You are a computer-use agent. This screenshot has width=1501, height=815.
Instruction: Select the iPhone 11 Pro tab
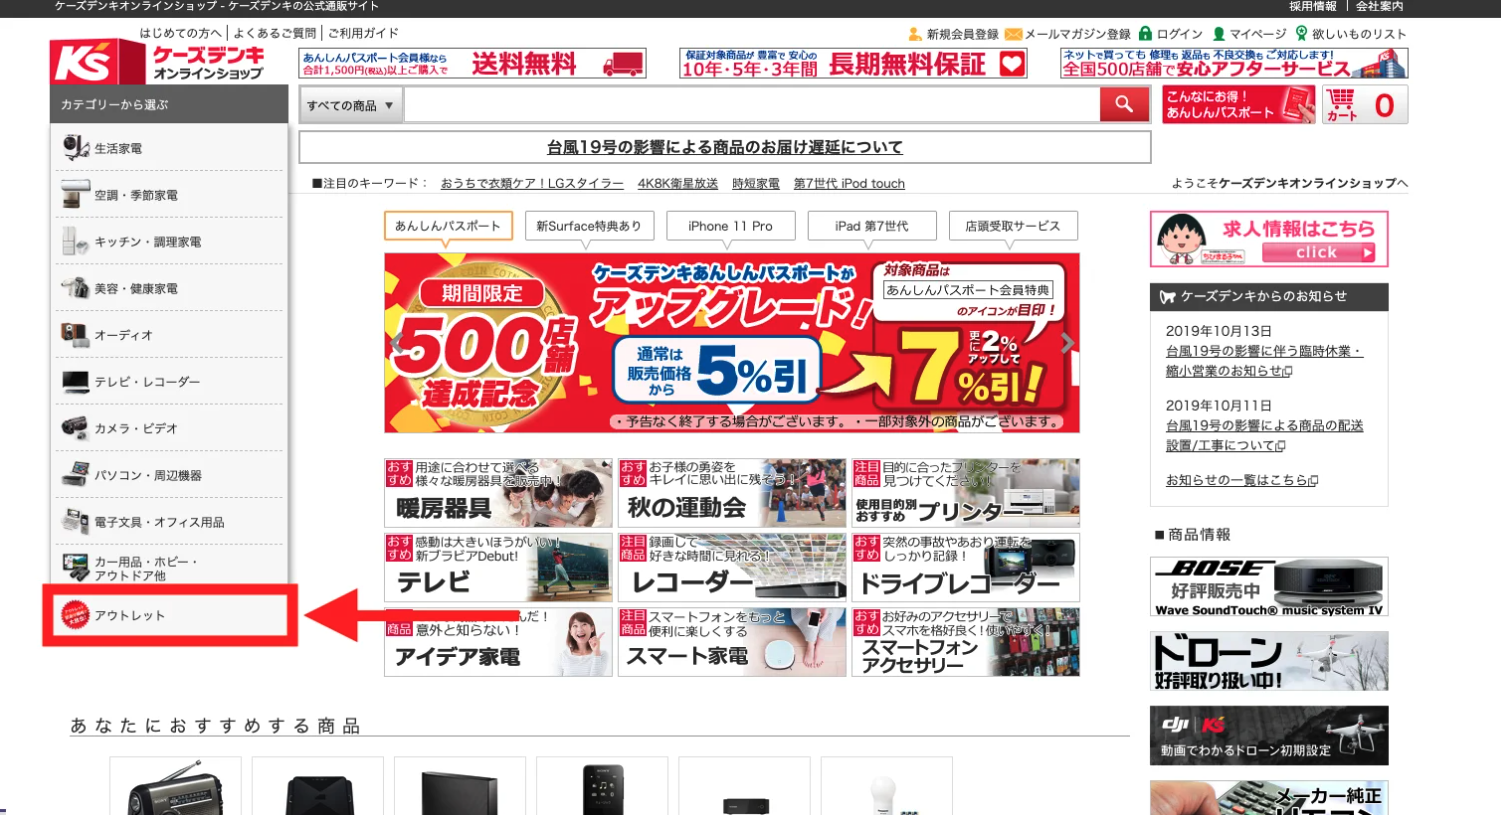(730, 226)
